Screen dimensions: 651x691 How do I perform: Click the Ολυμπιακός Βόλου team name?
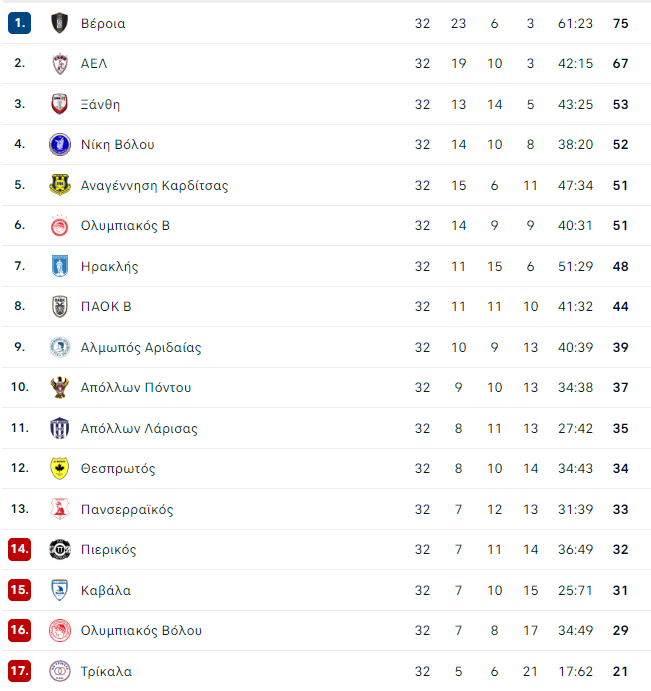pyautogui.click(x=141, y=631)
